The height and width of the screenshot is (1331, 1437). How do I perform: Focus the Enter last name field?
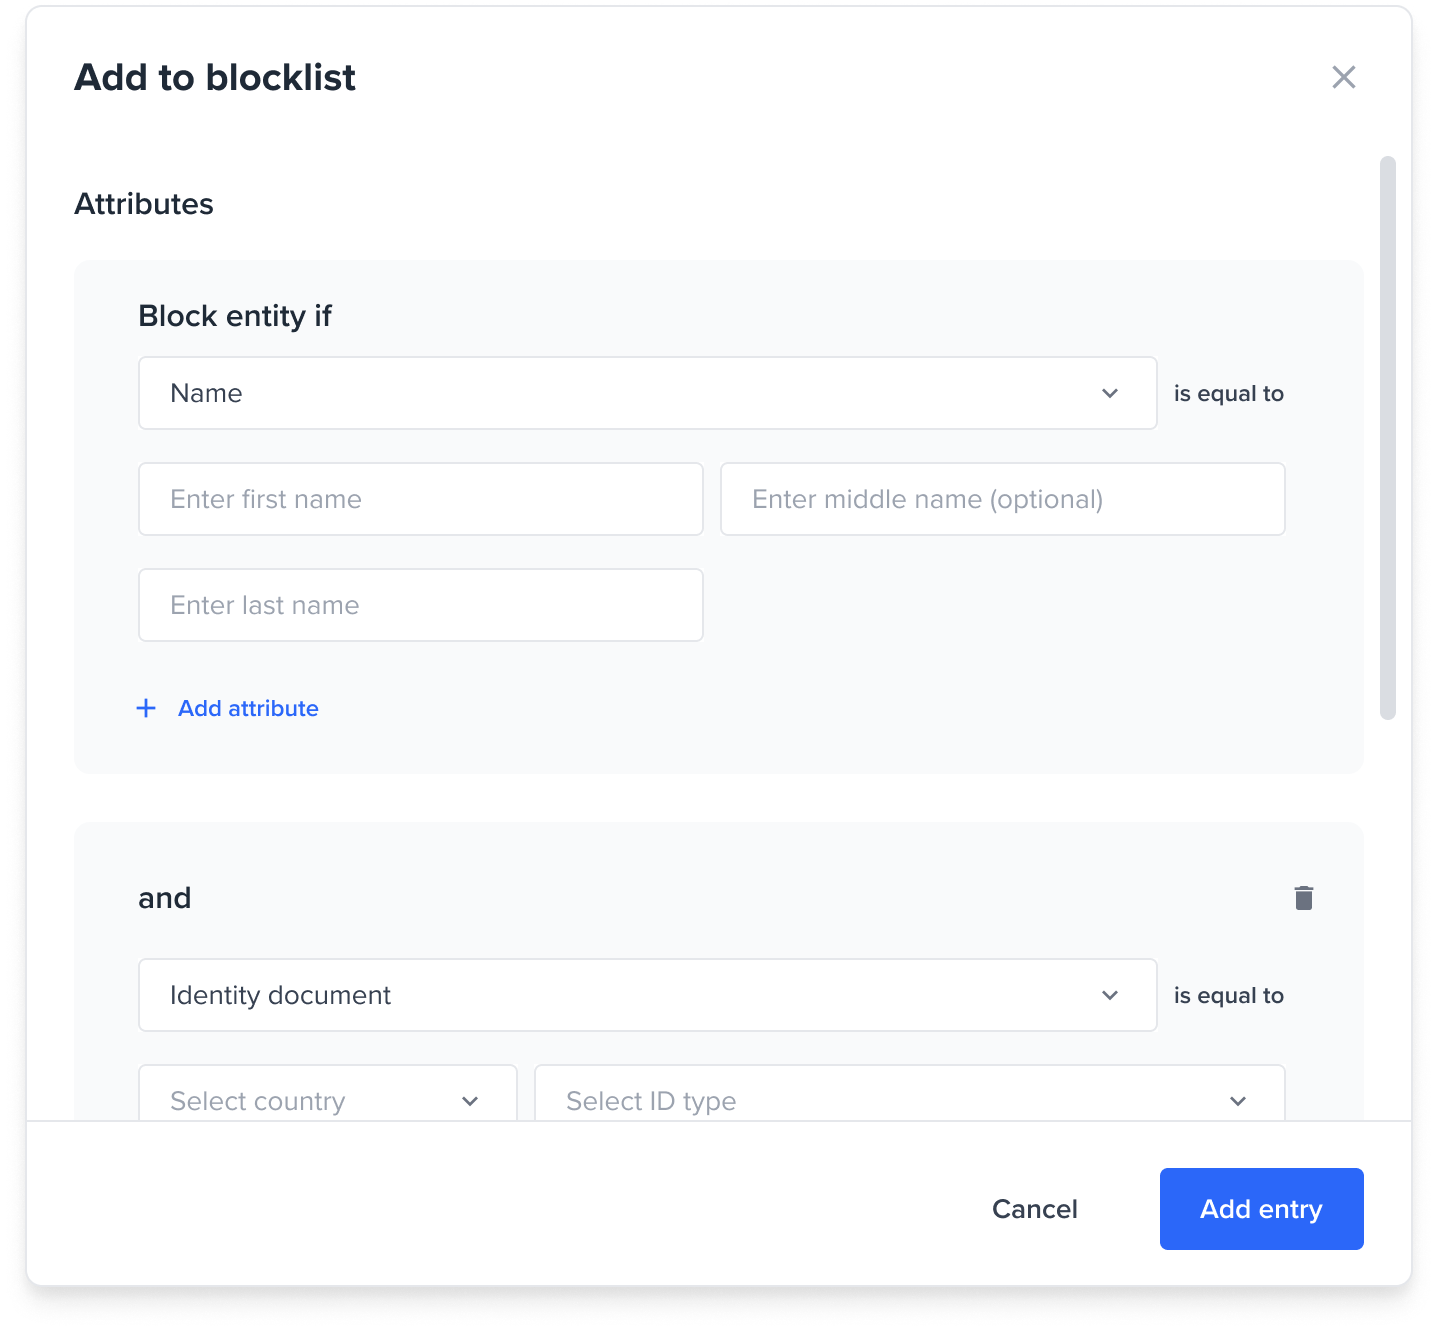[420, 605]
